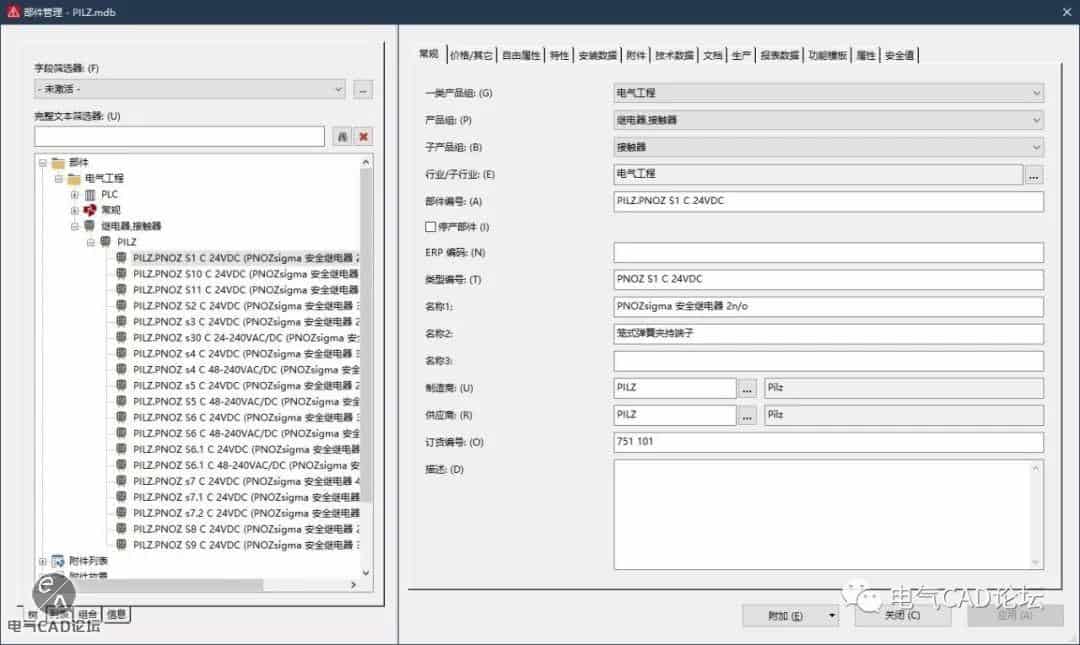Image resolution: width=1080 pixels, height=645 pixels.
Task: Open the 一类产品组 dropdown
Action: click(829, 93)
